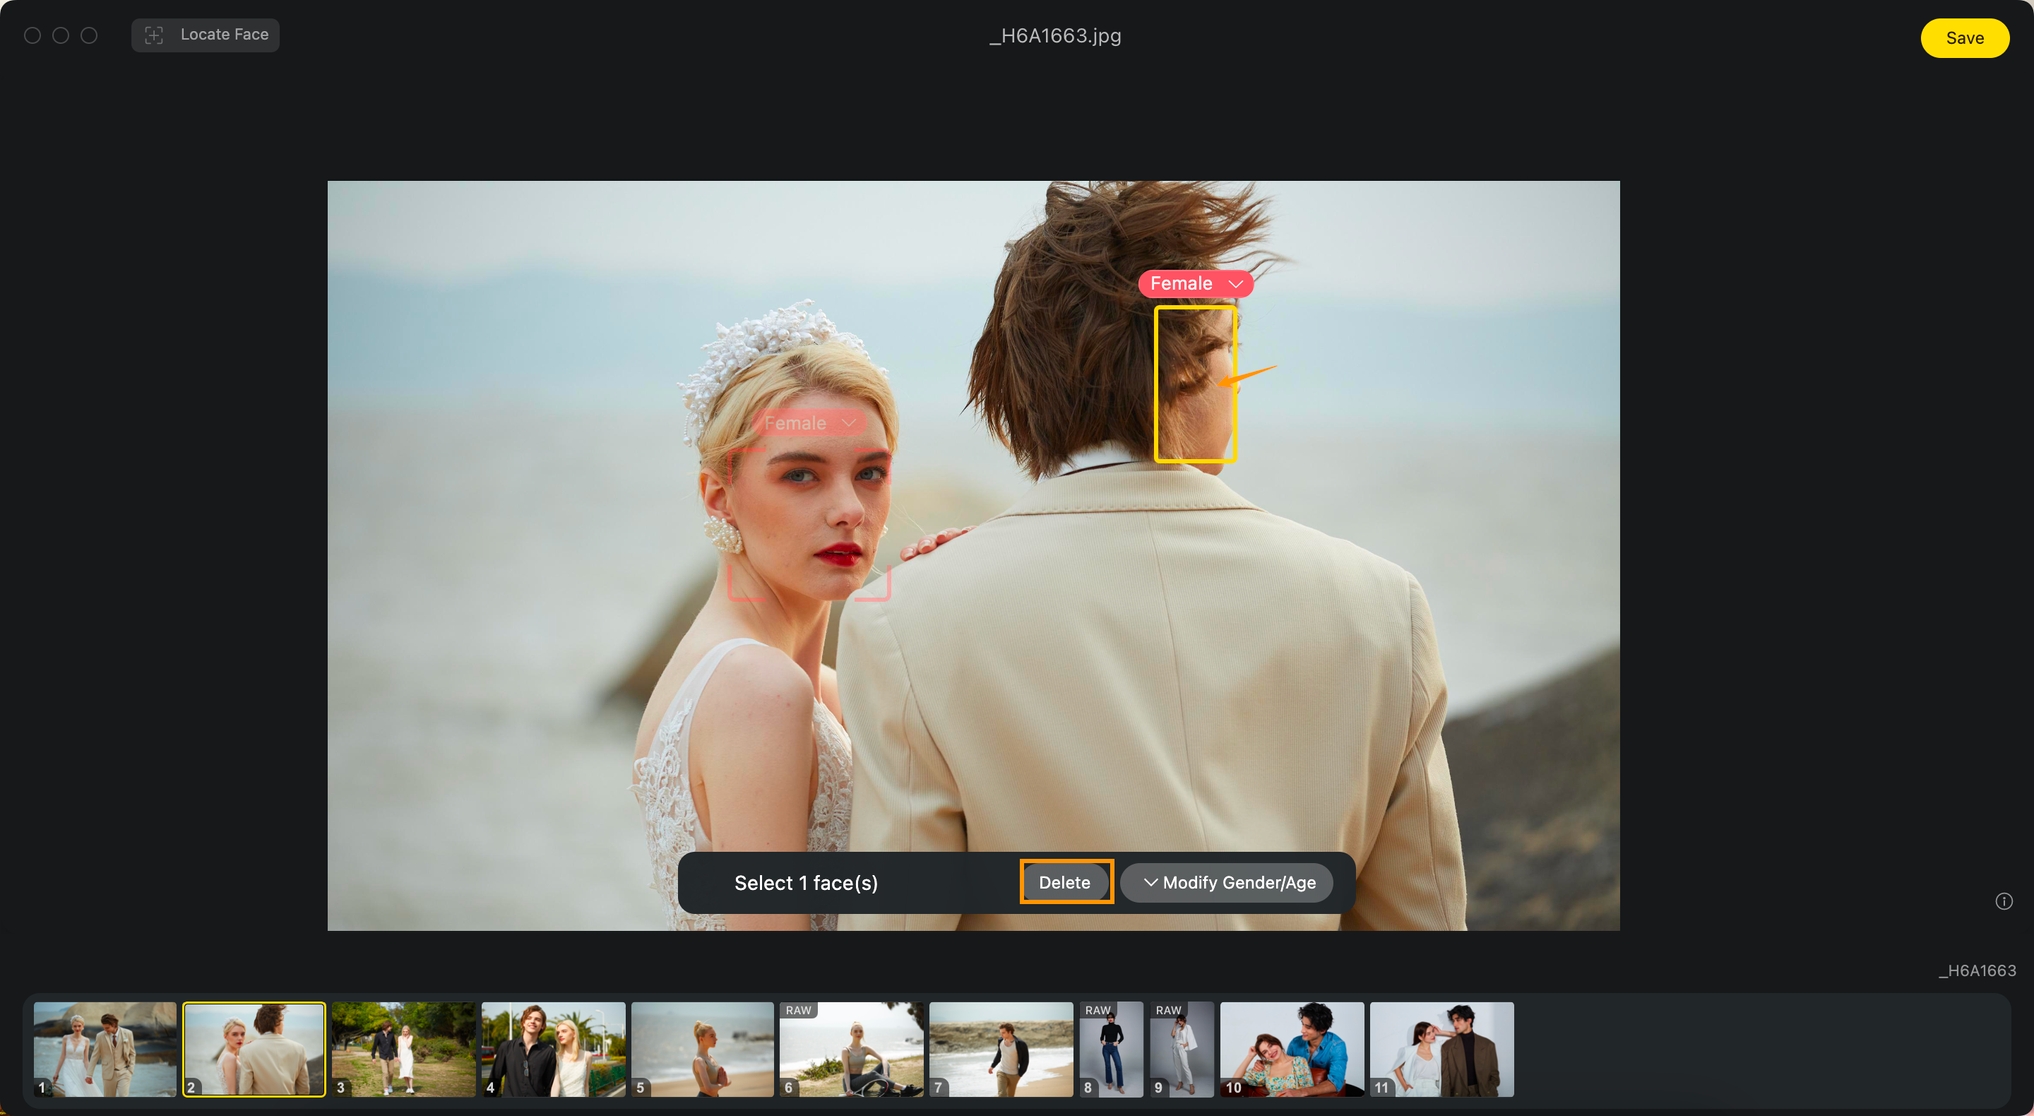The width and height of the screenshot is (2034, 1116).
Task: Open thumbnail 7 of the man walking on the shore
Action: [x=1000, y=1049]
